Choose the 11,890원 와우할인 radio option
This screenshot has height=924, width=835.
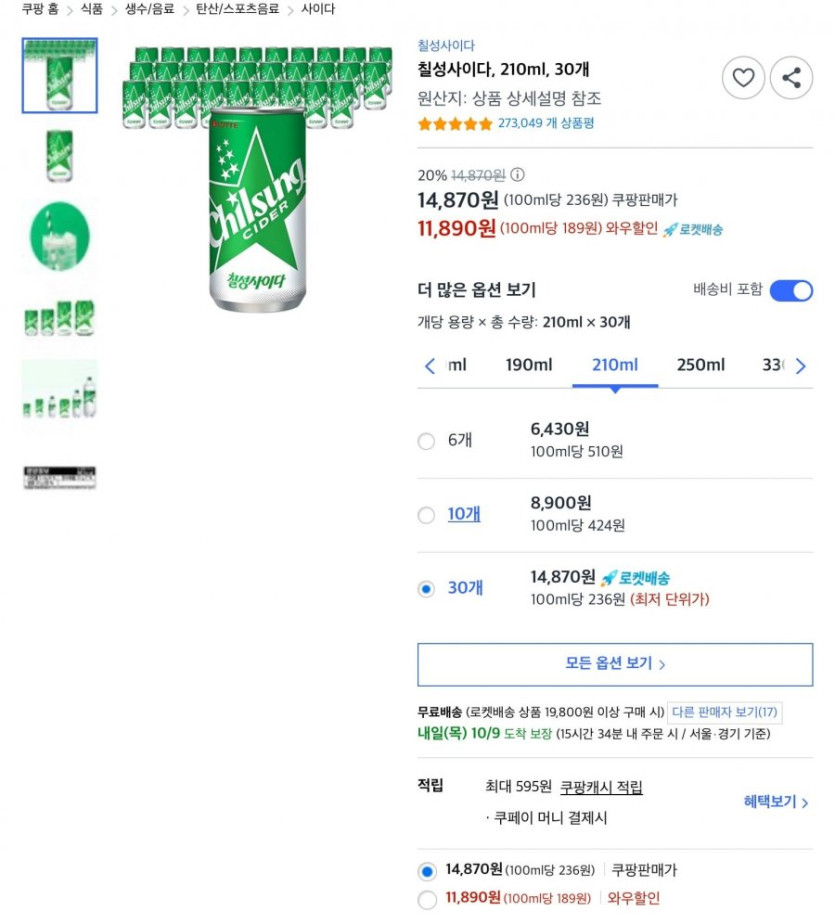[427, 899]
